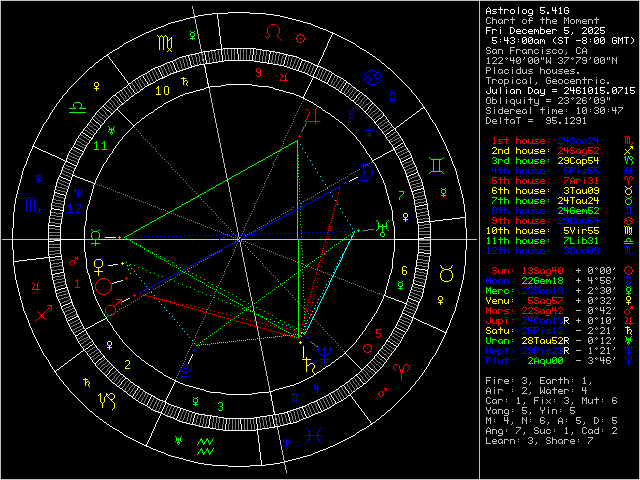
Task: Select the Saturn glyph in the sidebar Satu row
Action: pos(629,331)
